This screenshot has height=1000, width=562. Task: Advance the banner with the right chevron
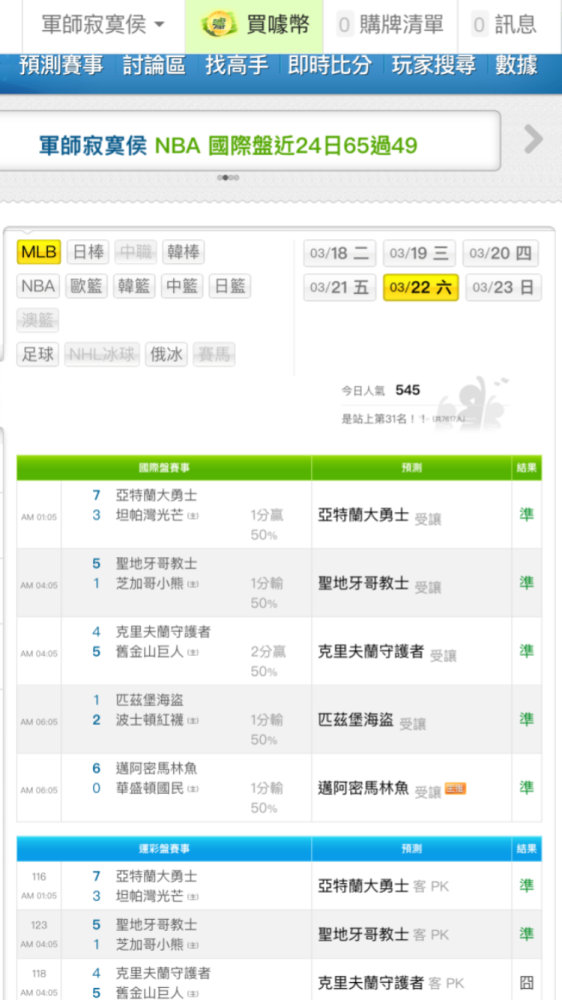[533, 139]
